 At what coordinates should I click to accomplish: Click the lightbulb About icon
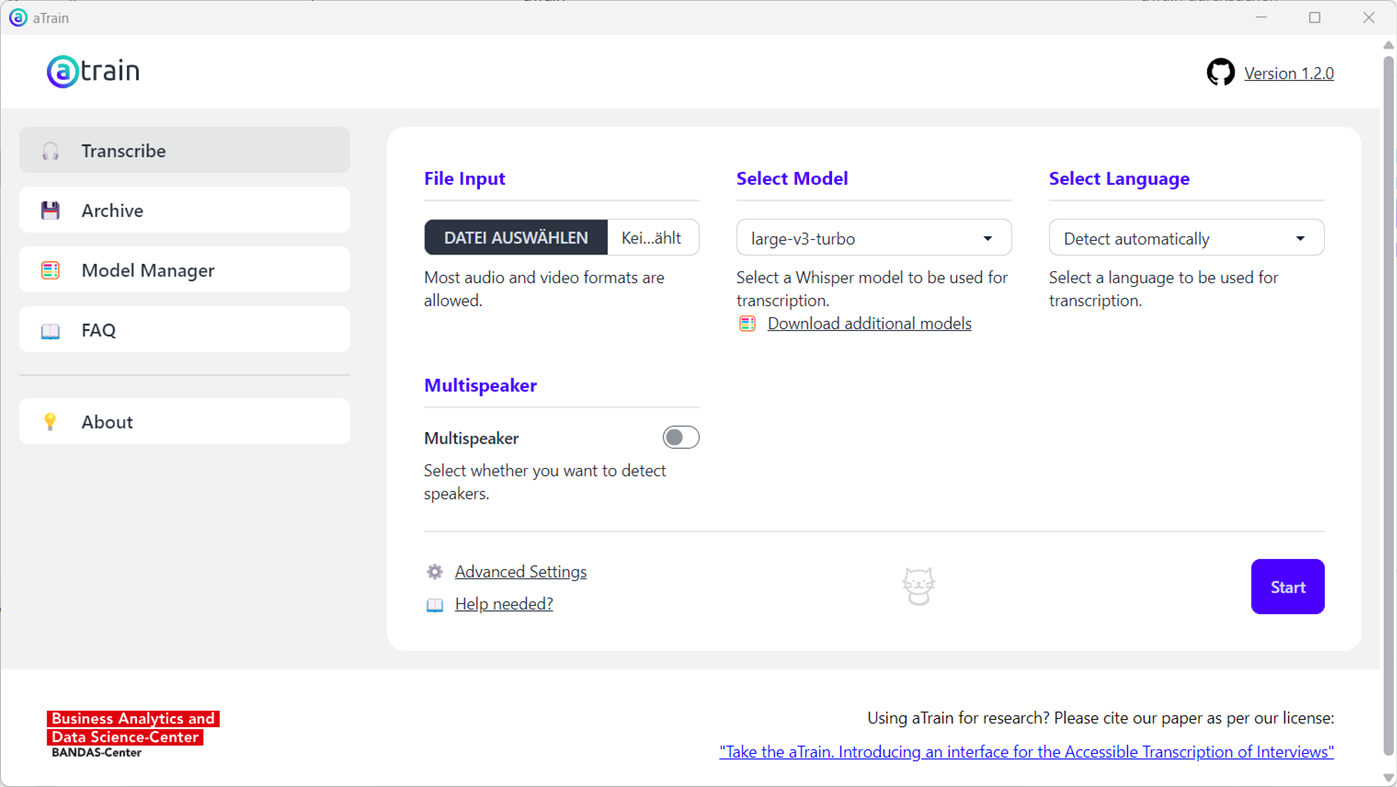(x=51, y=422)
